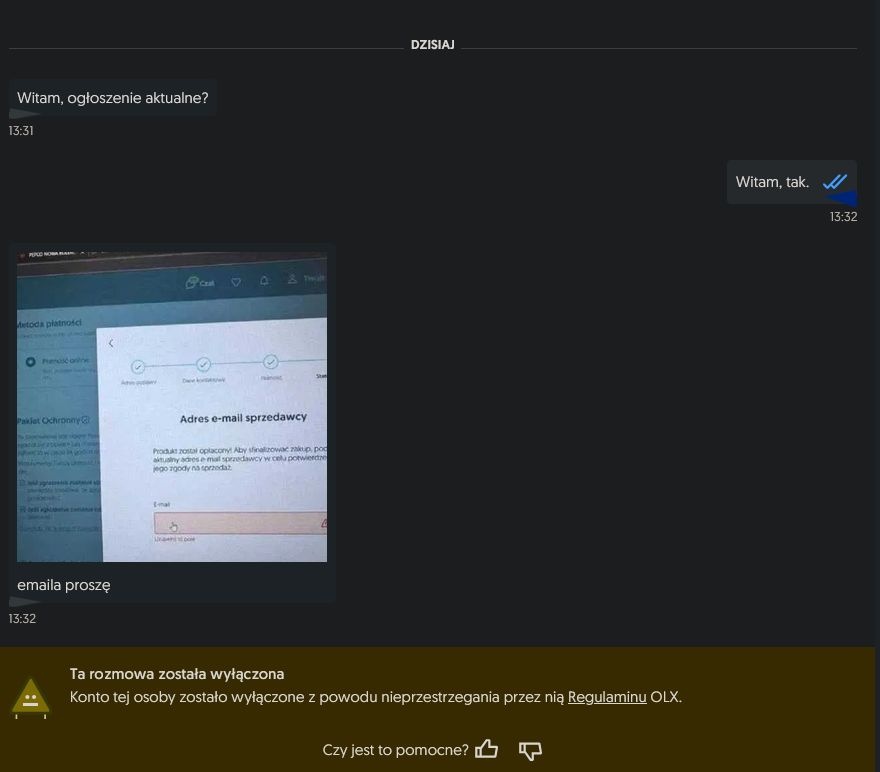This screenshot has width=880, height=772.
Task: Click the user profile icon in the photo
Action: coord(292,279)
